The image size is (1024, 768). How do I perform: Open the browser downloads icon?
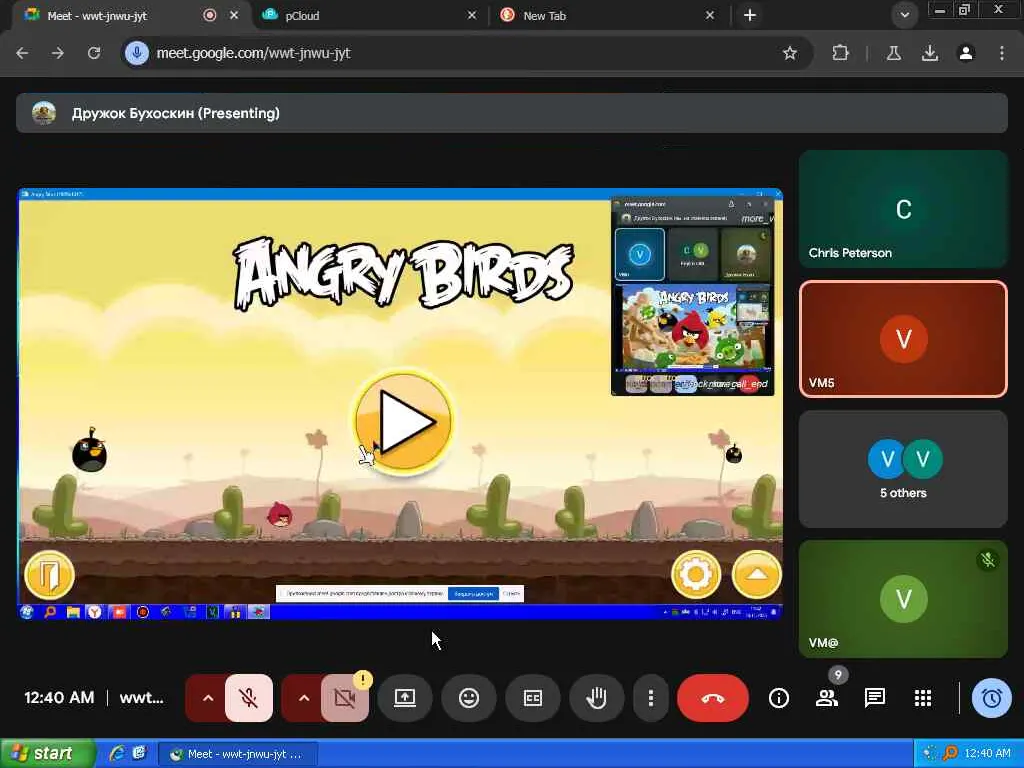[x=930, y=53]
